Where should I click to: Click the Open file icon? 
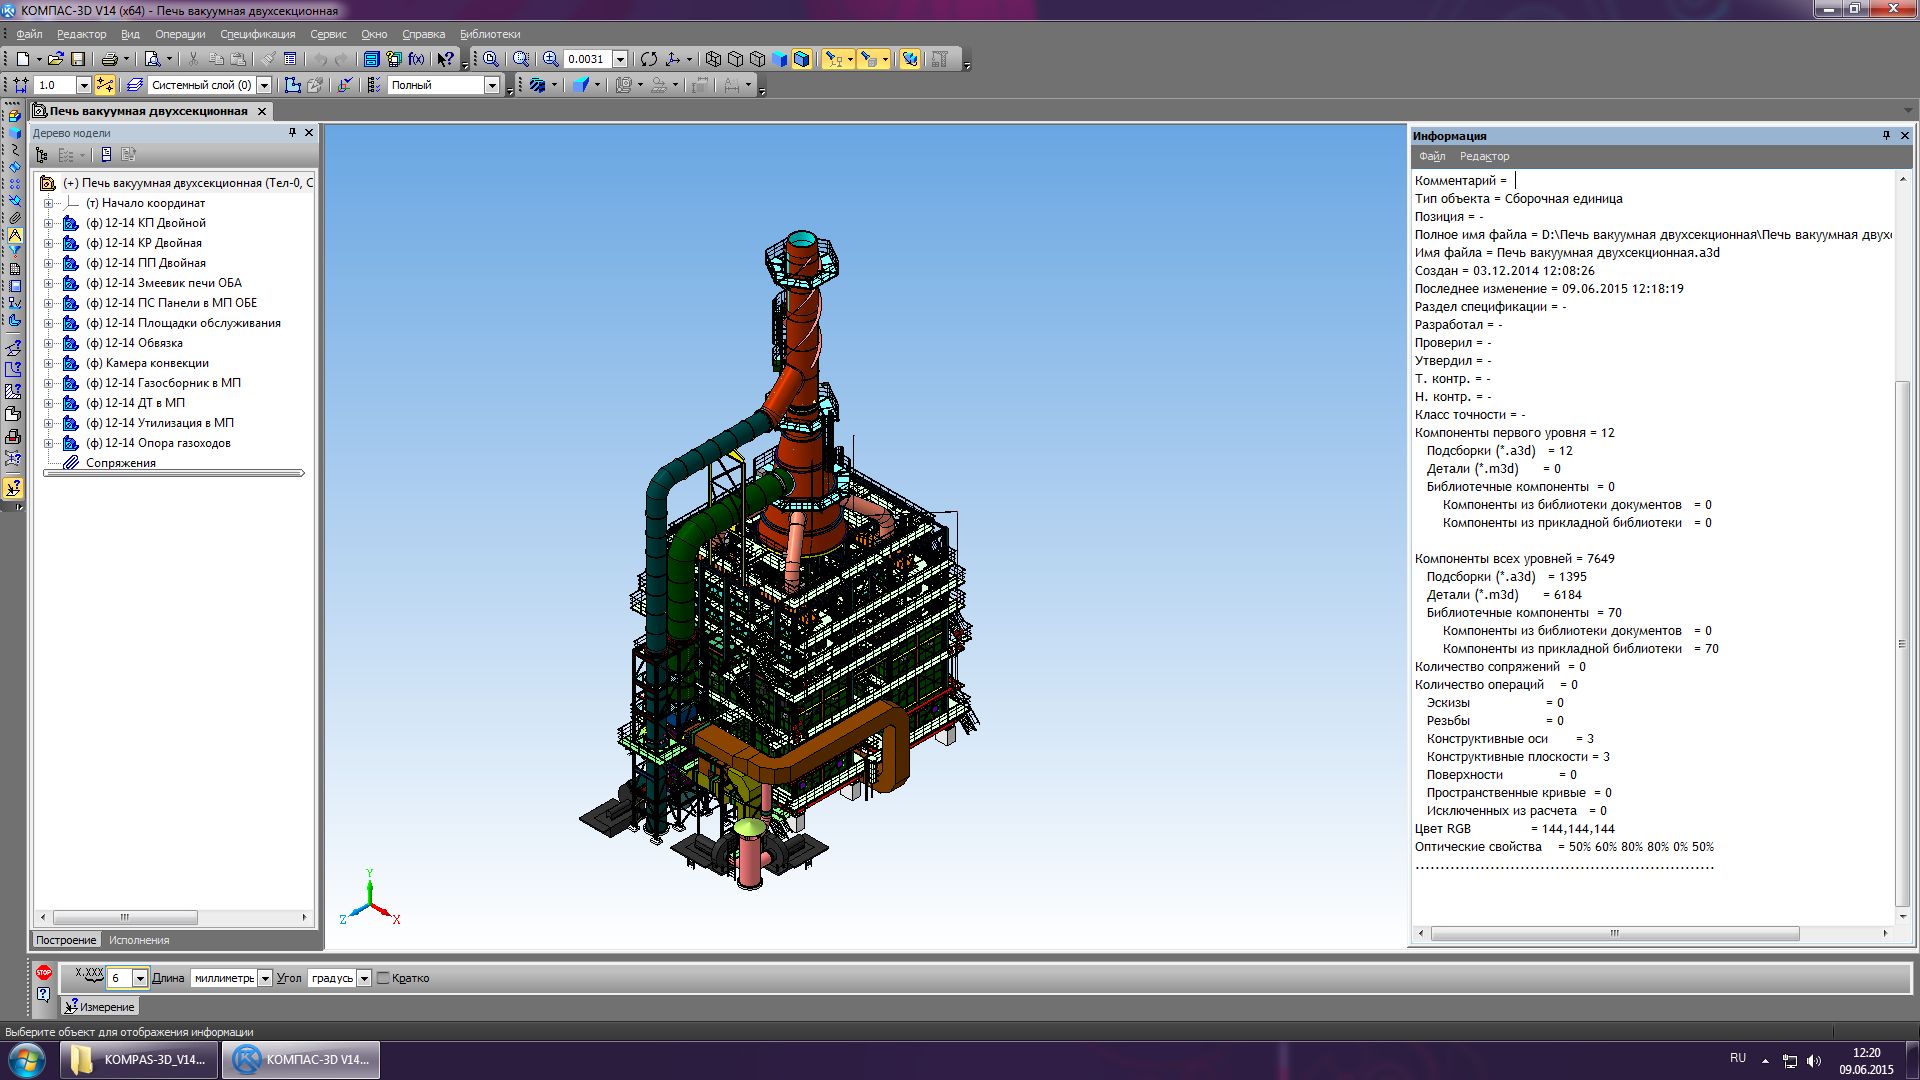(55, 59)
